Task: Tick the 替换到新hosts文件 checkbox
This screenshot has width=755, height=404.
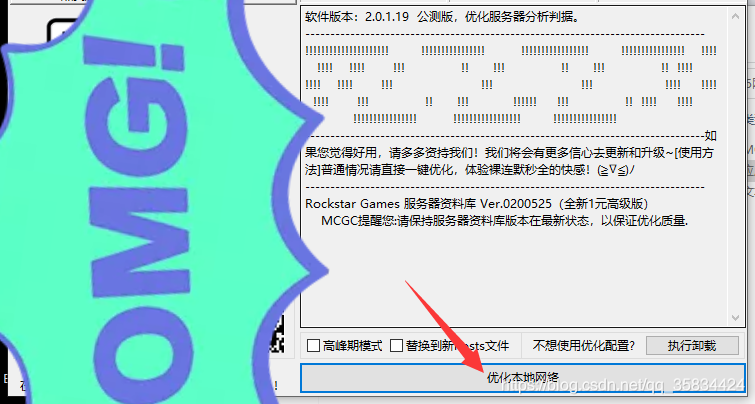Action: 396,346
